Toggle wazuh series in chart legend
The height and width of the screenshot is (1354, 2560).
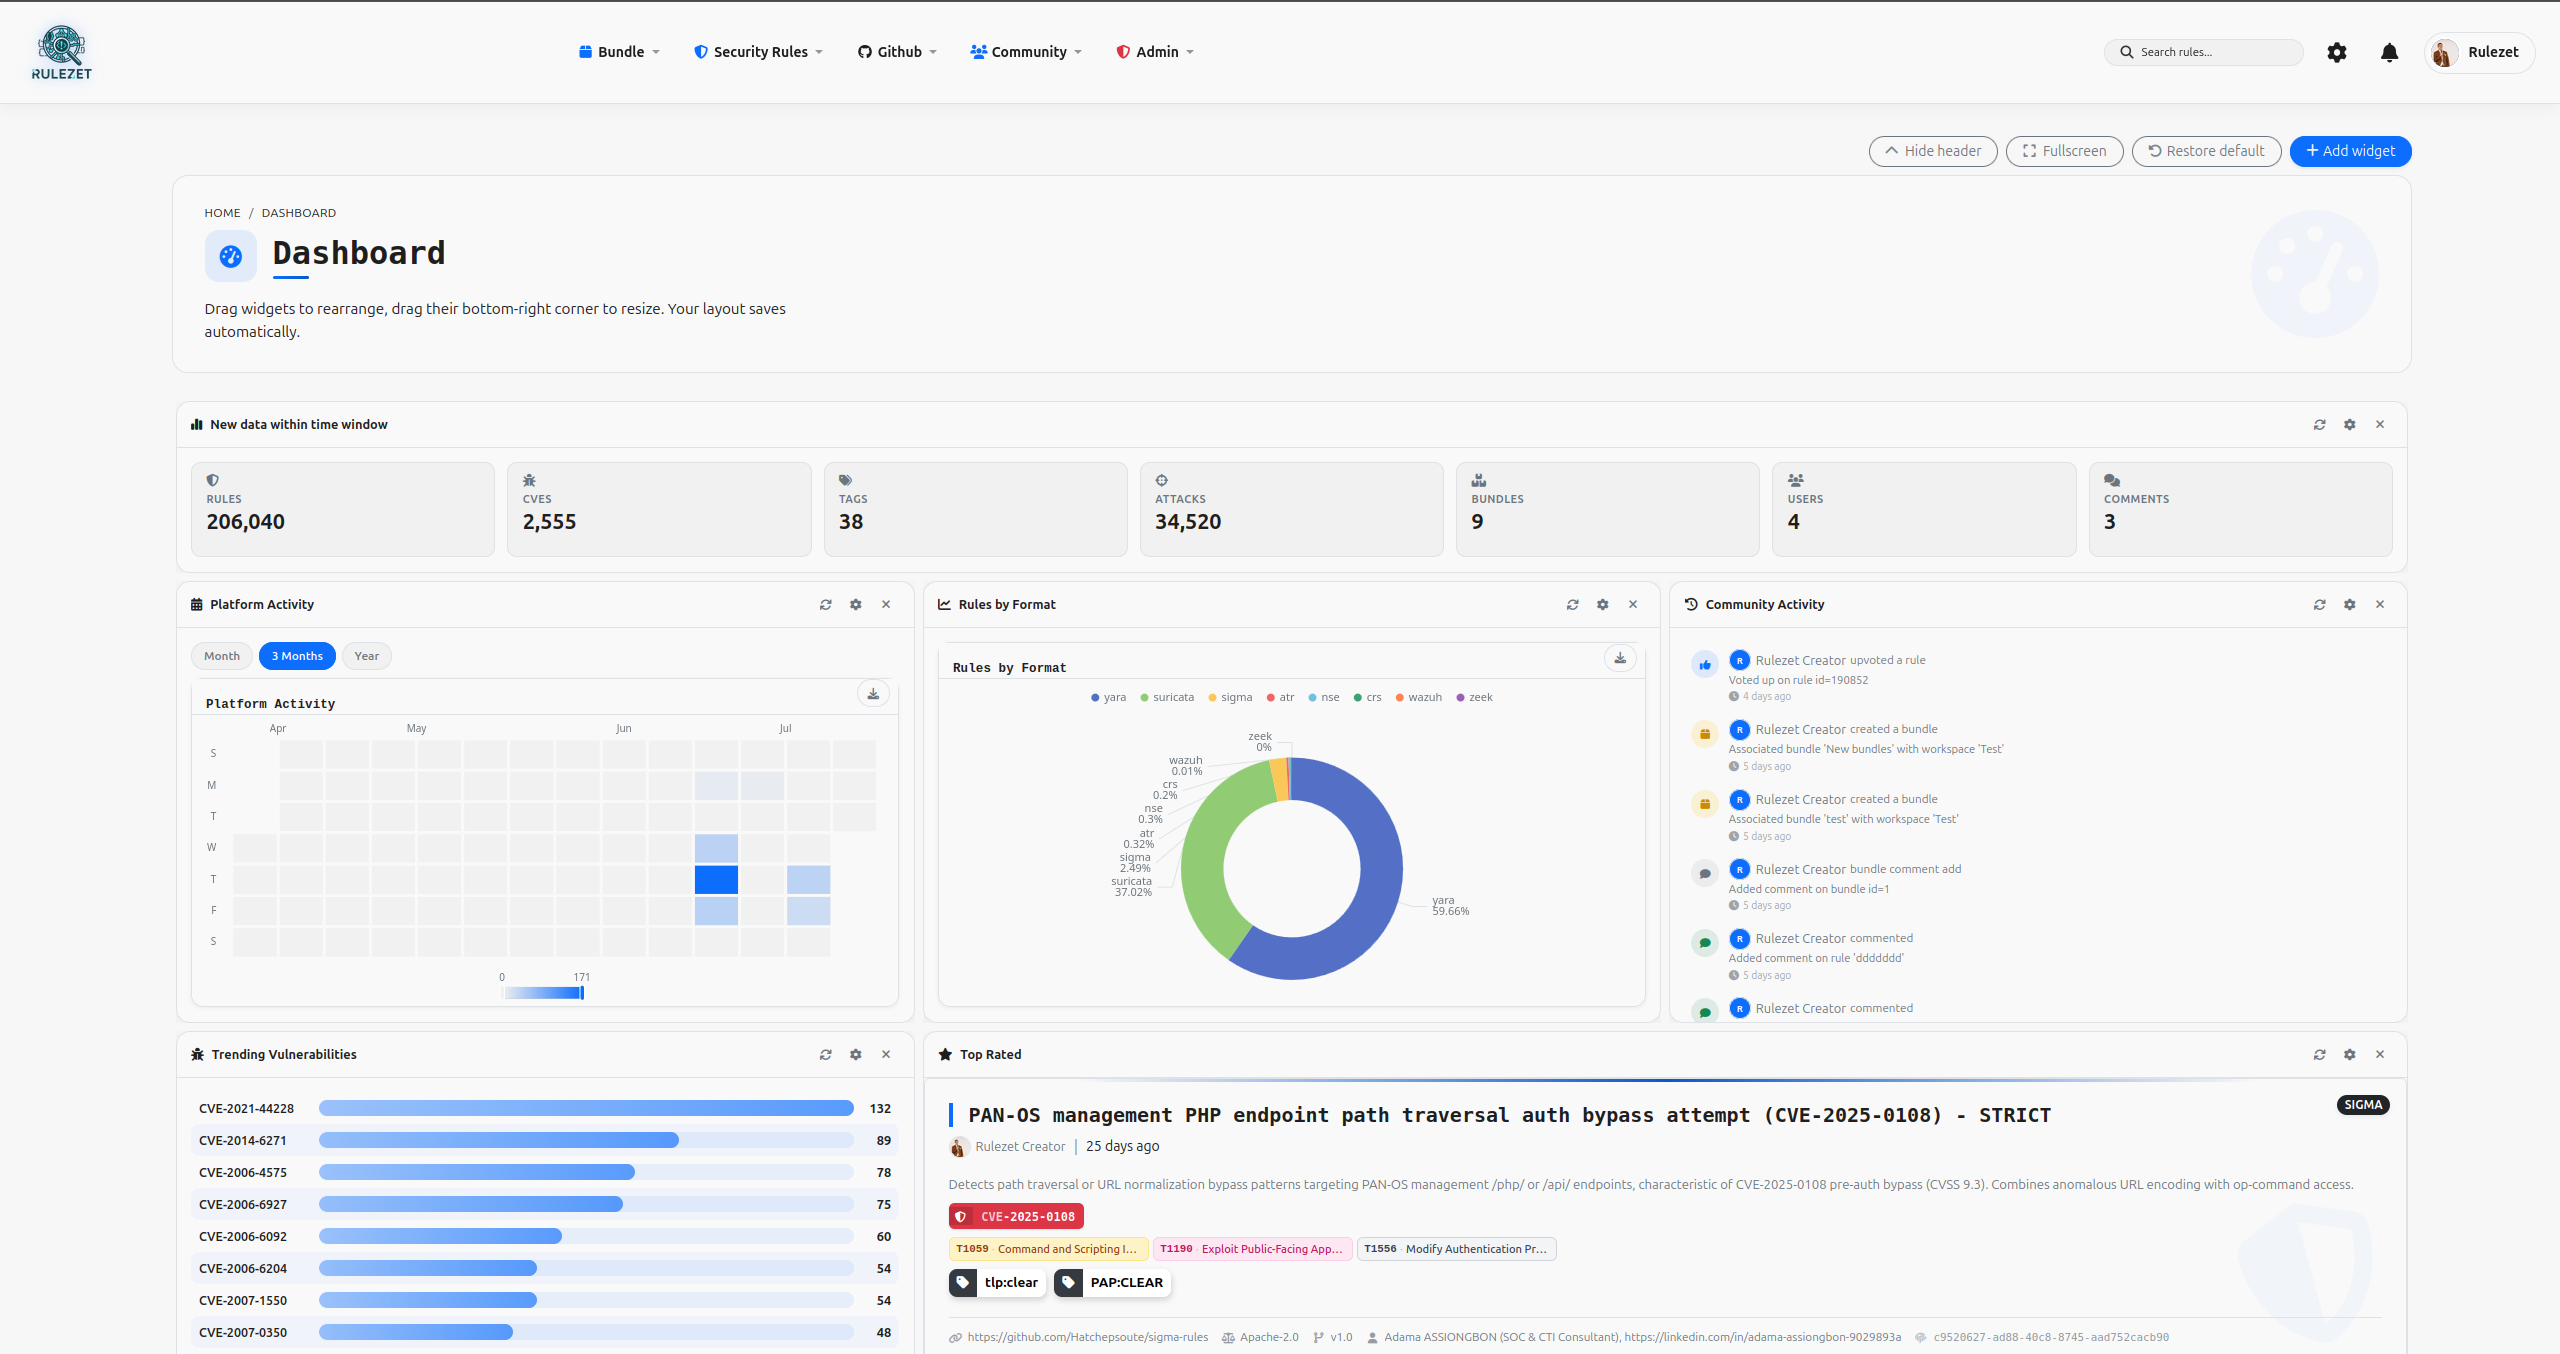(x=1419, y=698)
